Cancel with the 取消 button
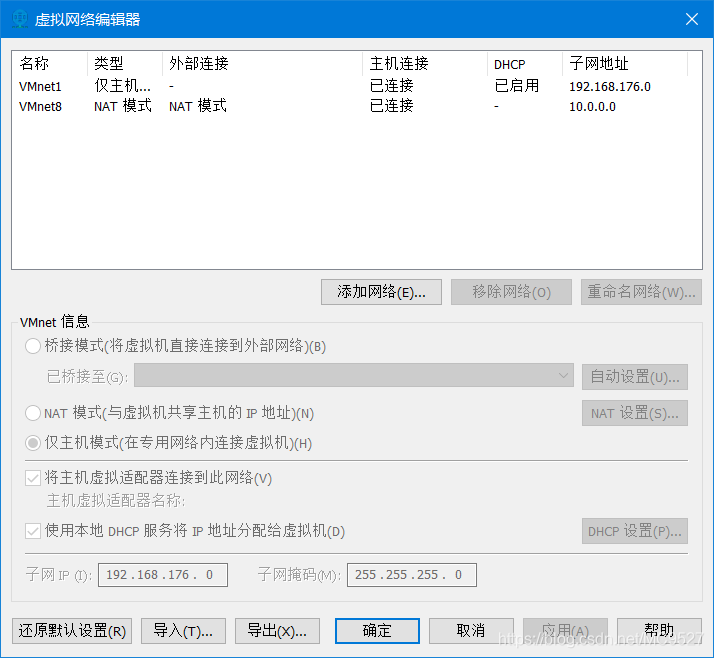The width and height of the screenshot is (714, 658). coord(471,631)
